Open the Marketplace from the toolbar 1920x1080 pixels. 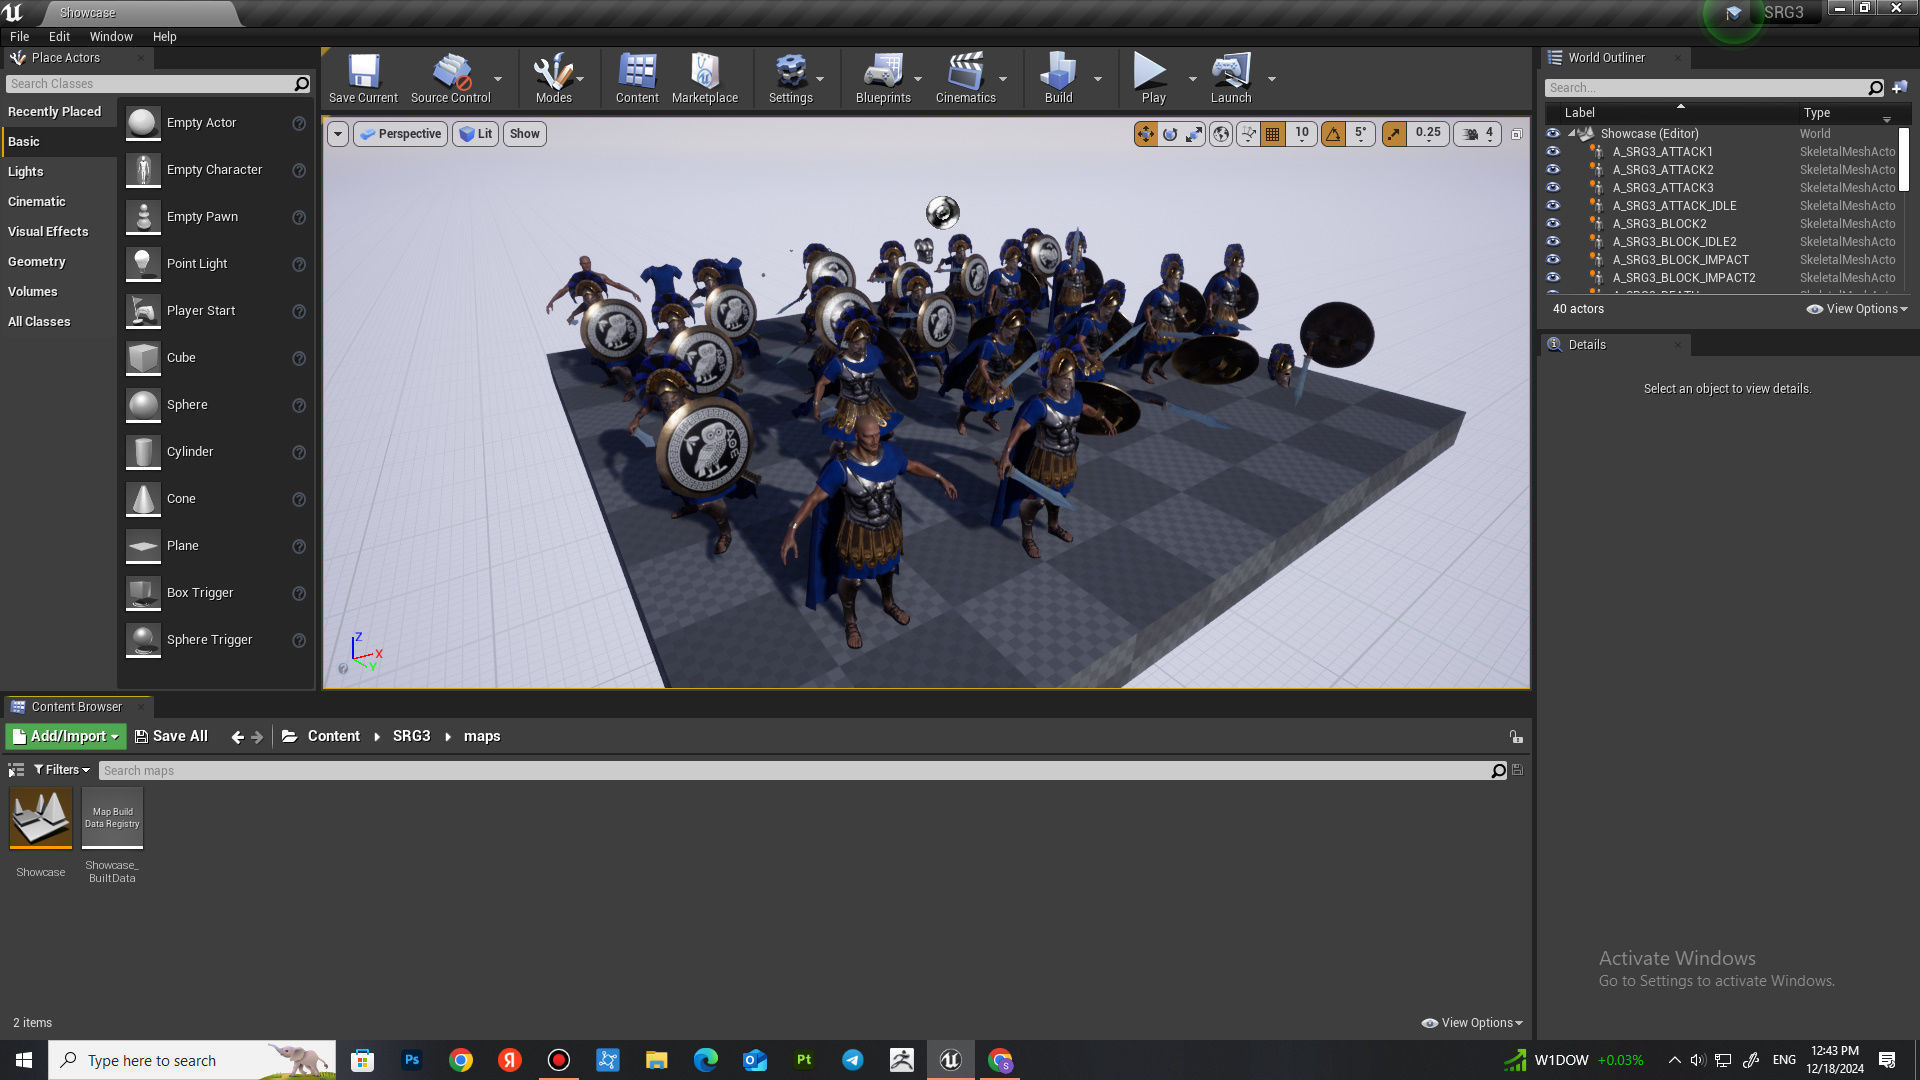(704, 78)
